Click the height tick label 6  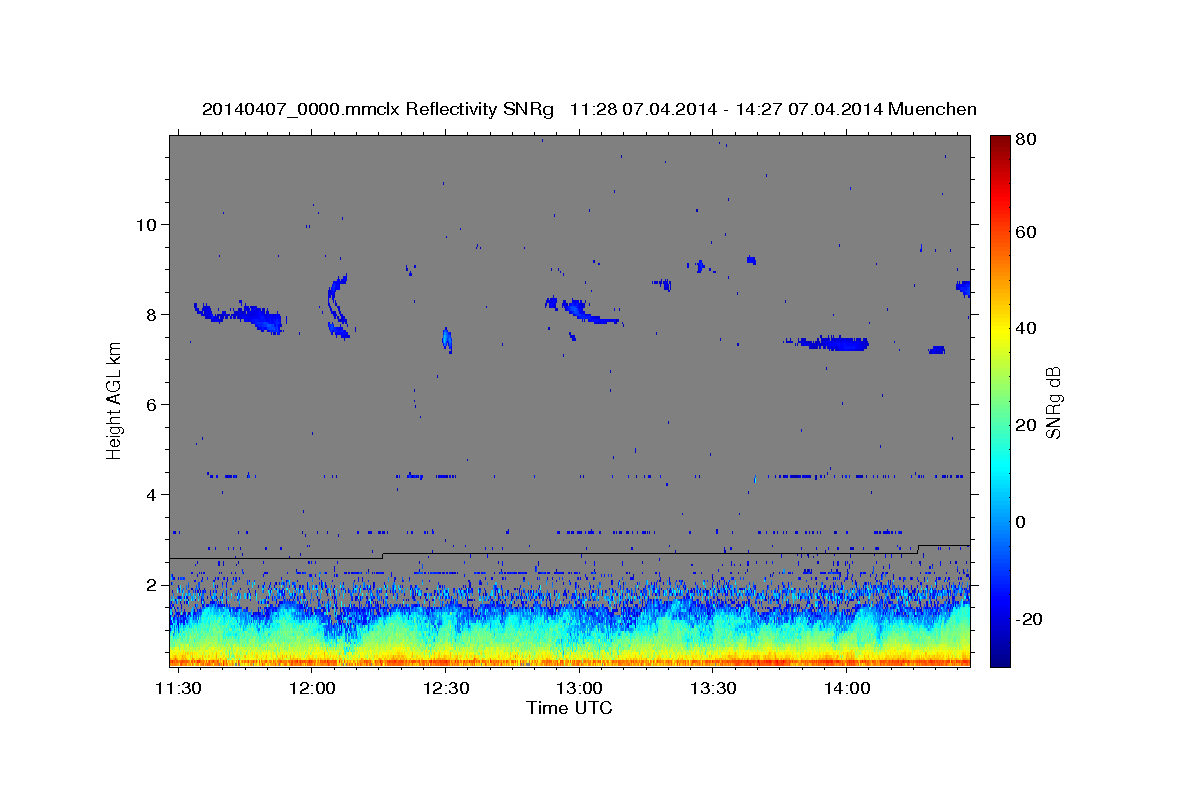pyautogui.click(x=151, y=404)
